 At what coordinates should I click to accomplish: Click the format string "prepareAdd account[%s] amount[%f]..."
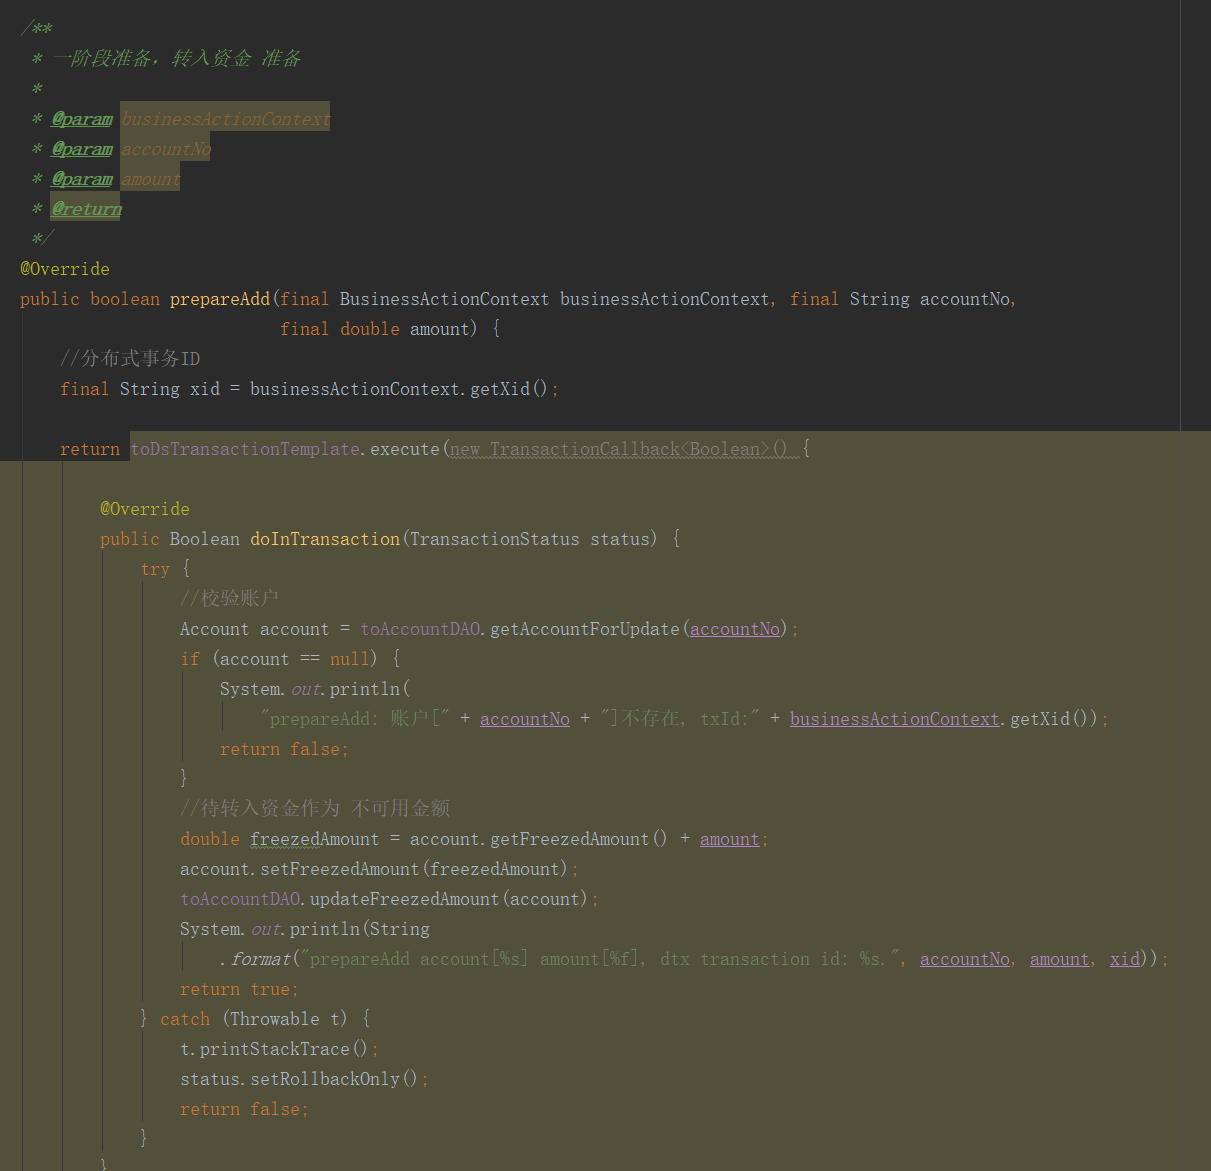tap(598, 959)
